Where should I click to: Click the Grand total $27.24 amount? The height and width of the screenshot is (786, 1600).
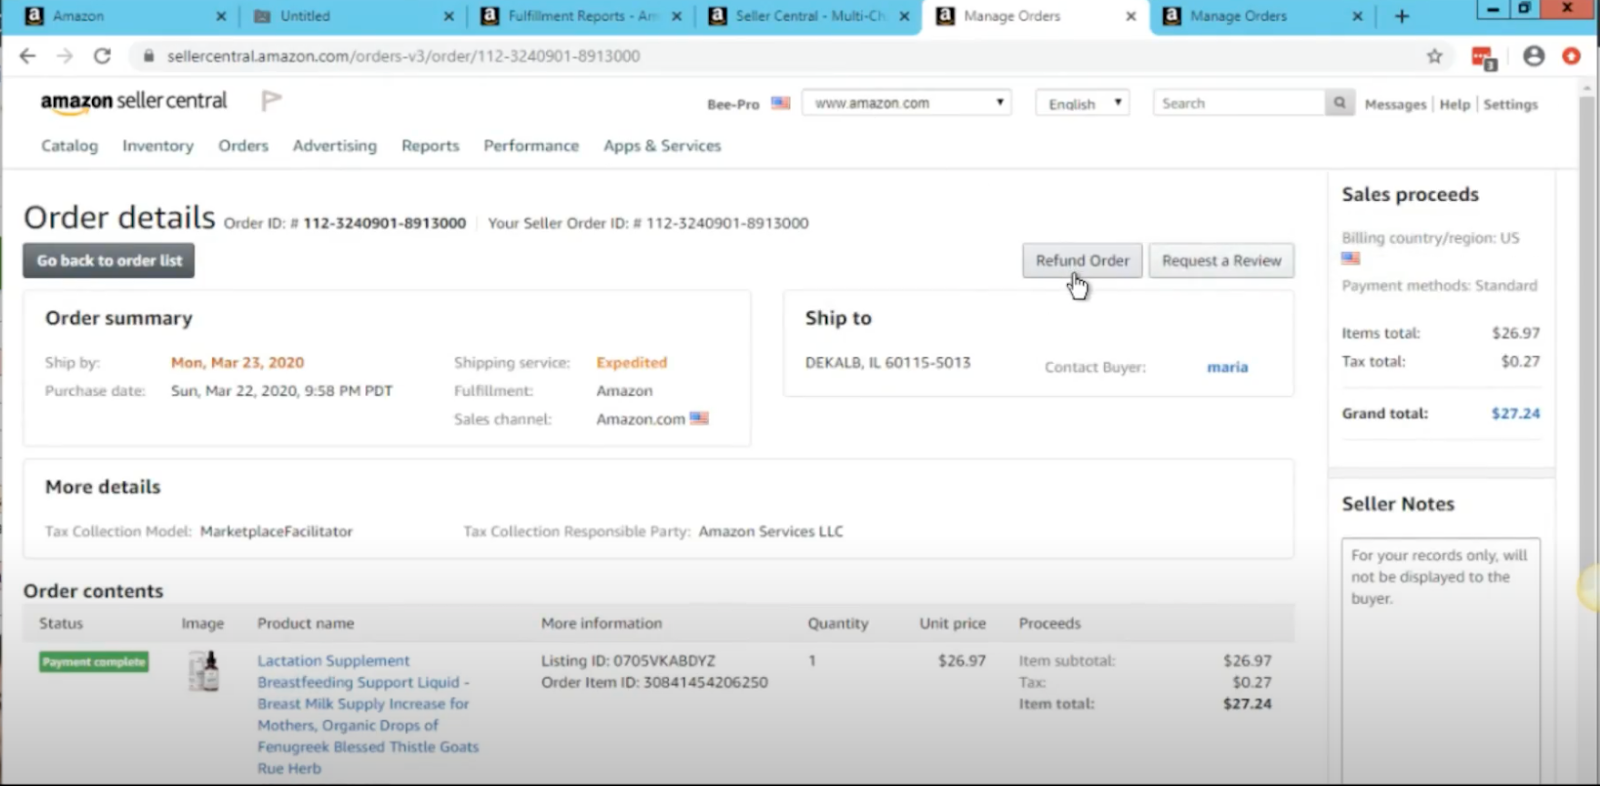point(1515,413)
